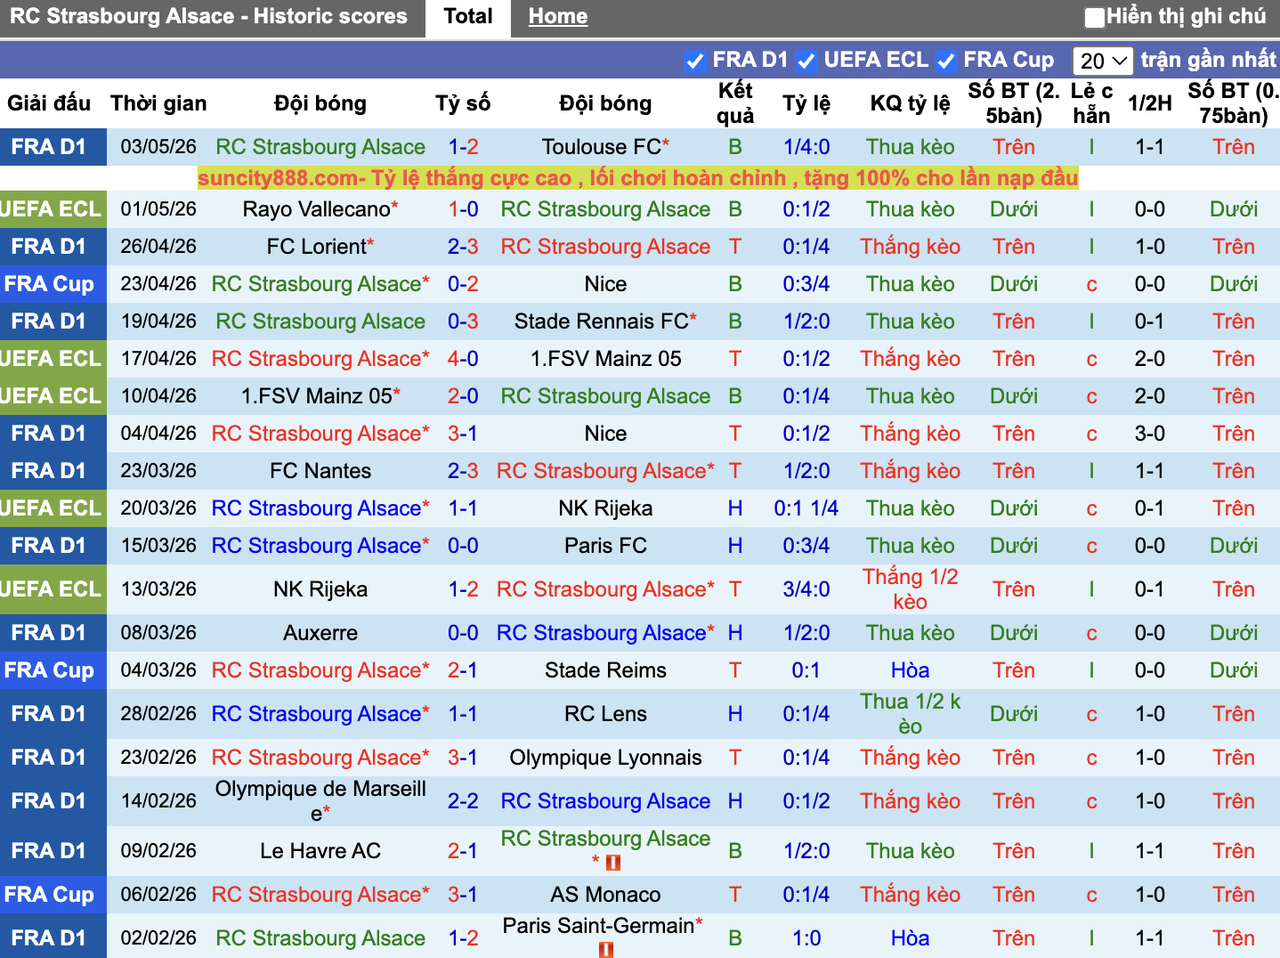Click 1.FSV Mainz 05 in the 17/04/26 row
The image size is (1280, 958).
(606, 358)
